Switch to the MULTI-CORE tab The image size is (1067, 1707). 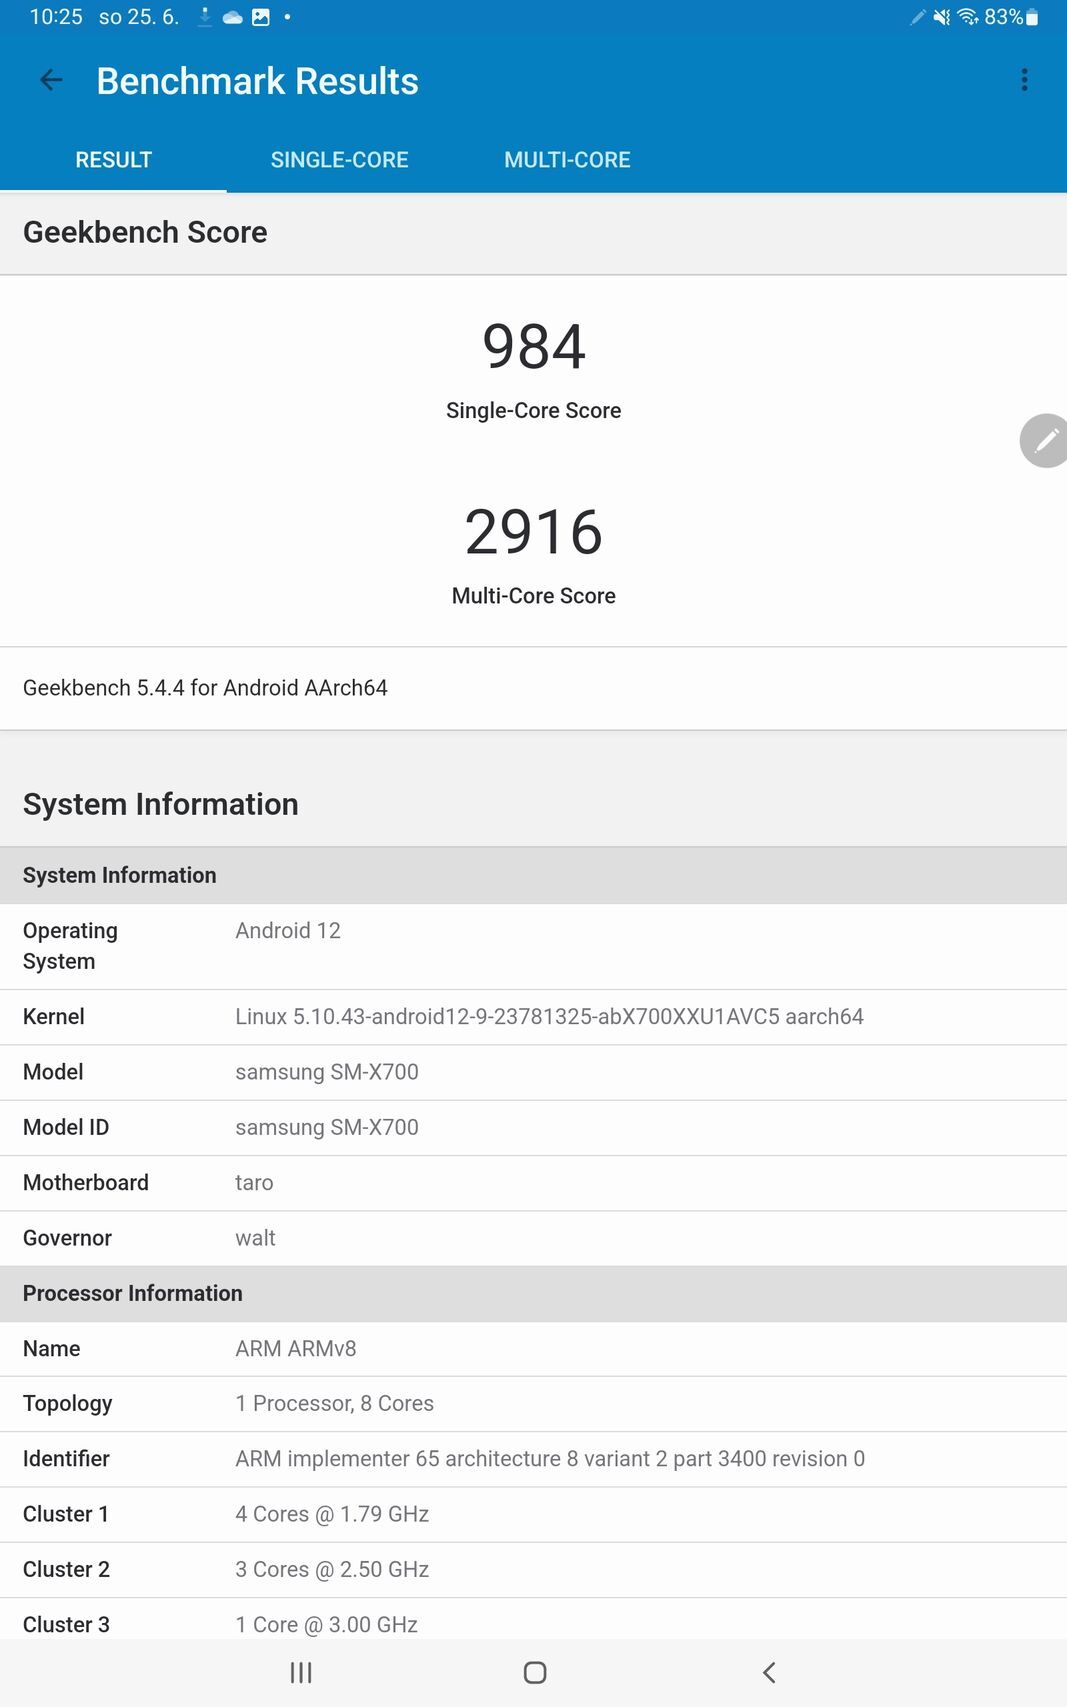point(567,160)
